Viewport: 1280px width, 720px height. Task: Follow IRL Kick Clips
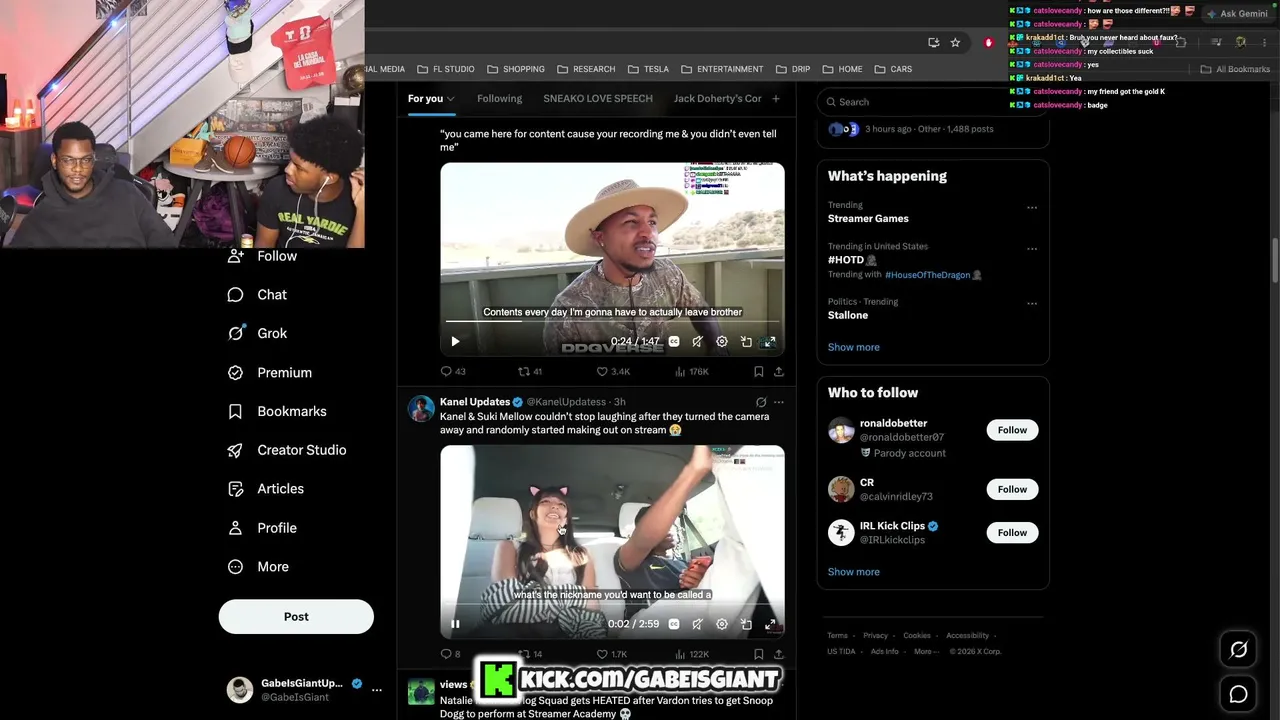(1012, 533)
